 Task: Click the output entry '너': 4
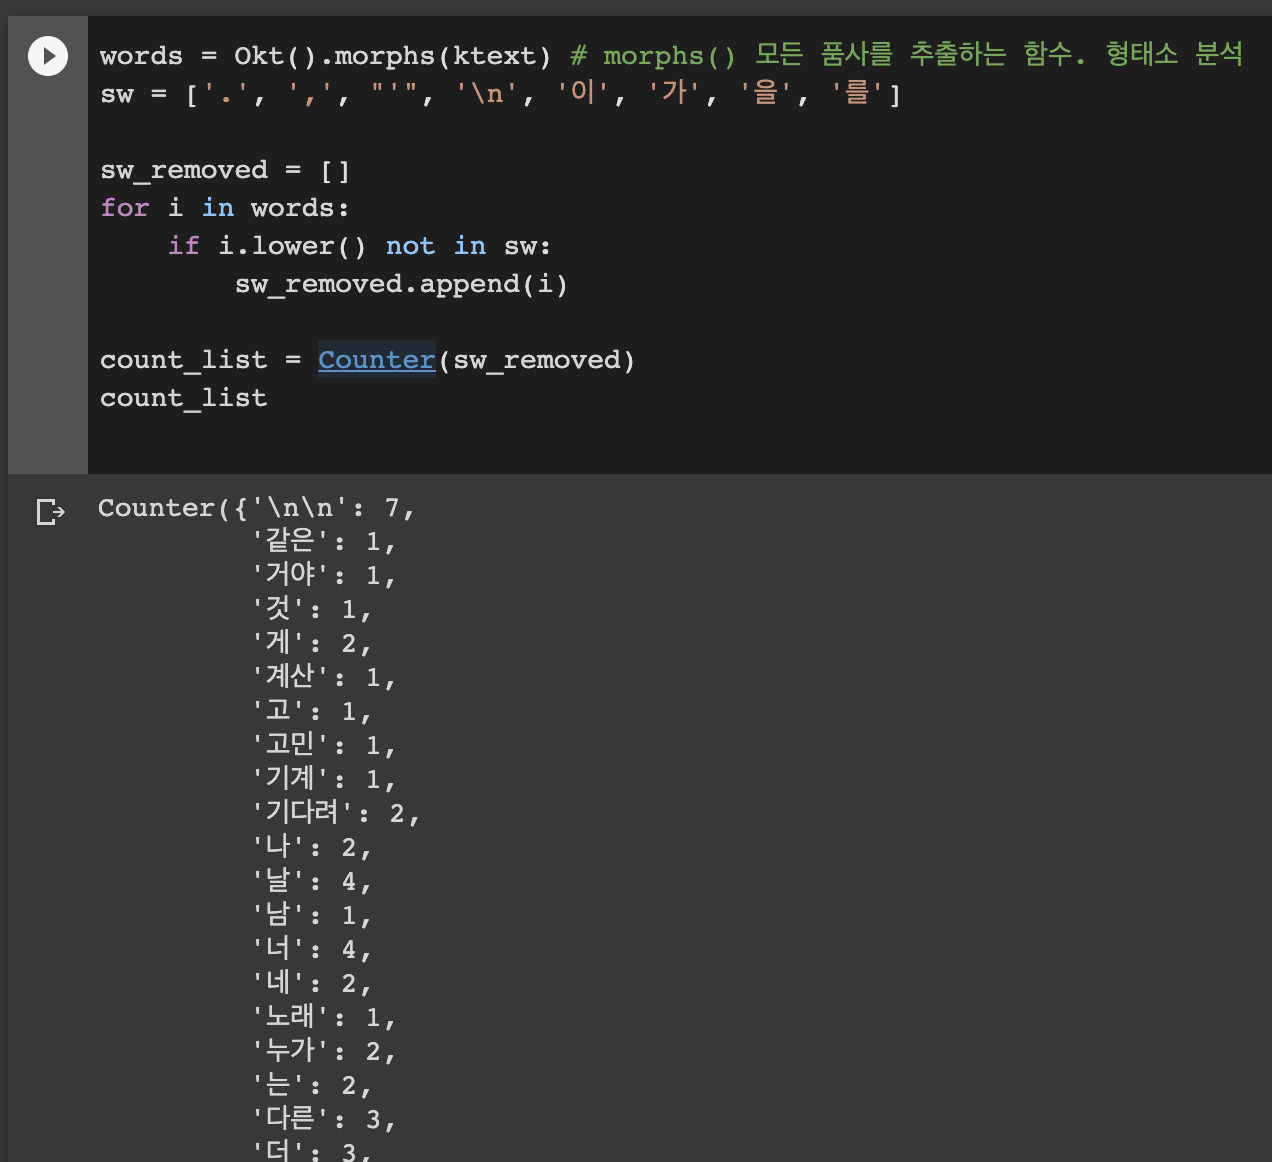coord(312,950)
